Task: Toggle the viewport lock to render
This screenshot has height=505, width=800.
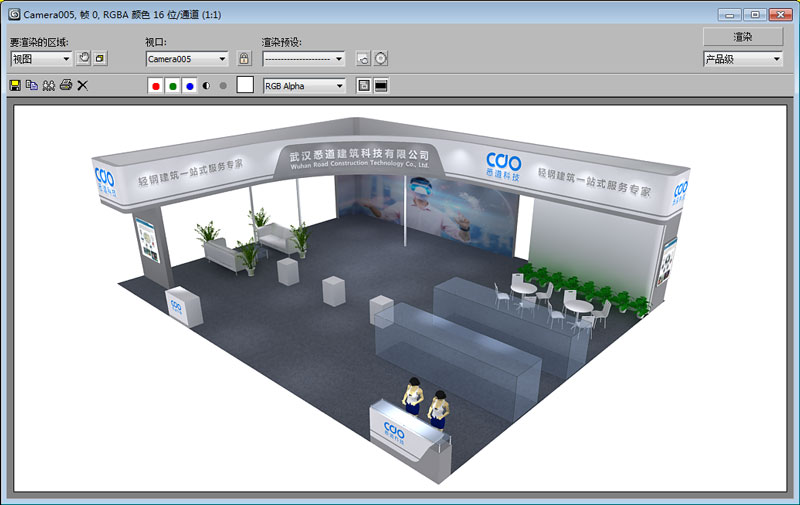Action: click(243, 59)
